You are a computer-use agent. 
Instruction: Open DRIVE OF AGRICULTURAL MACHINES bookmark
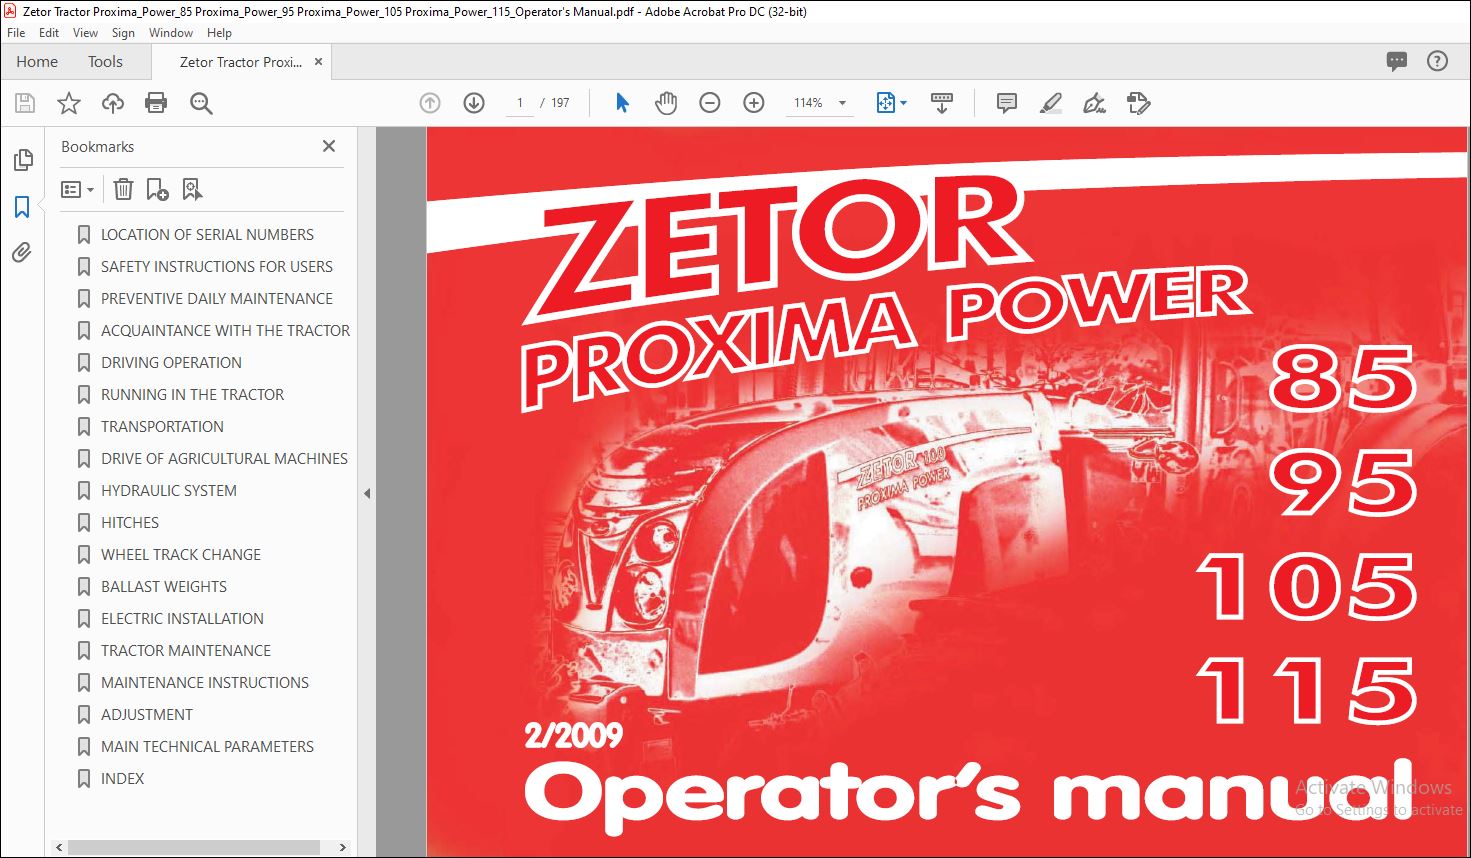(x=224, y=458)
